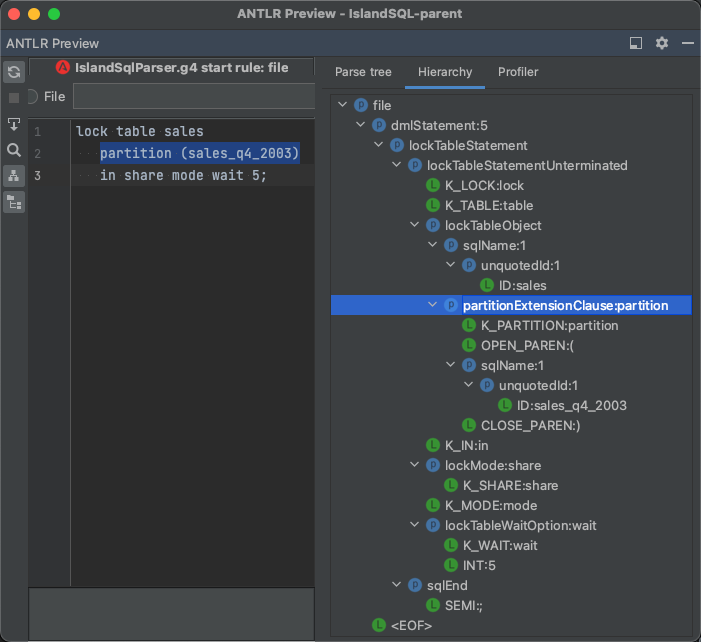Open the ANTLR Preview settings gear
Screen dimensions: 701x642
(662, 43)
